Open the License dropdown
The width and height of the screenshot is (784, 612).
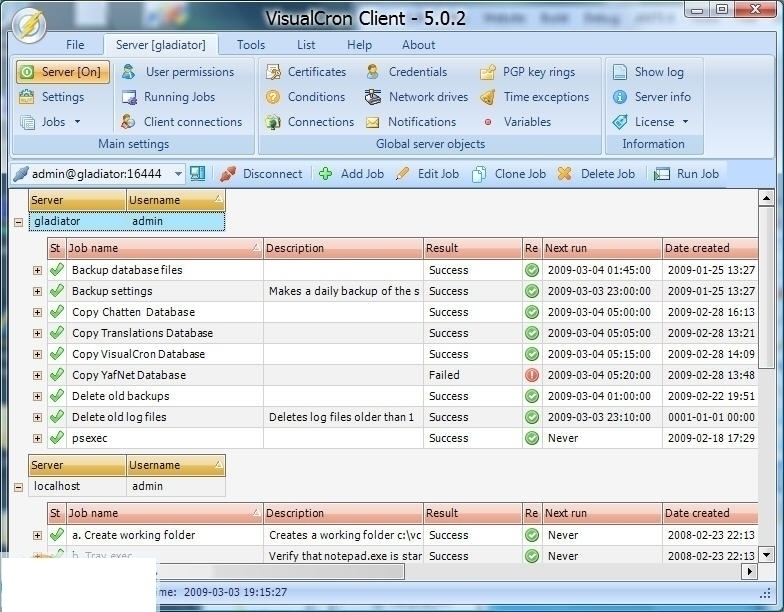click(x=650, y=122)
